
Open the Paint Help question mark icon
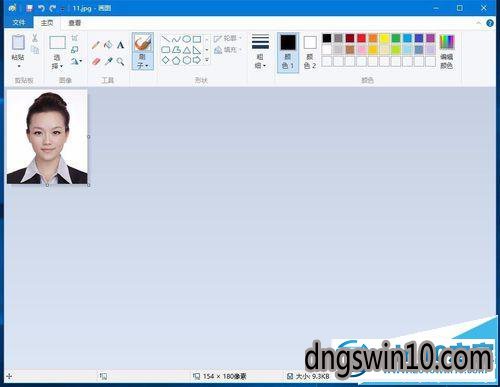(x=490, y=23)
